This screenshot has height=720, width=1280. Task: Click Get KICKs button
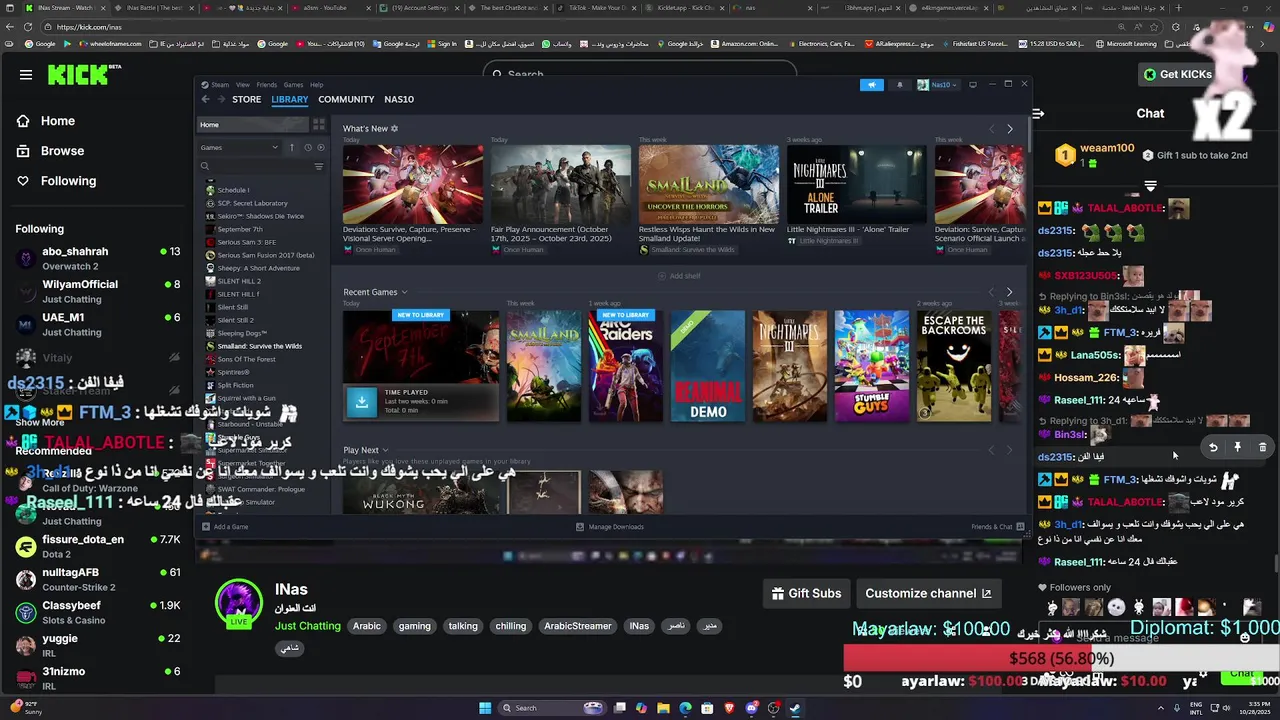pos(1179,74)
